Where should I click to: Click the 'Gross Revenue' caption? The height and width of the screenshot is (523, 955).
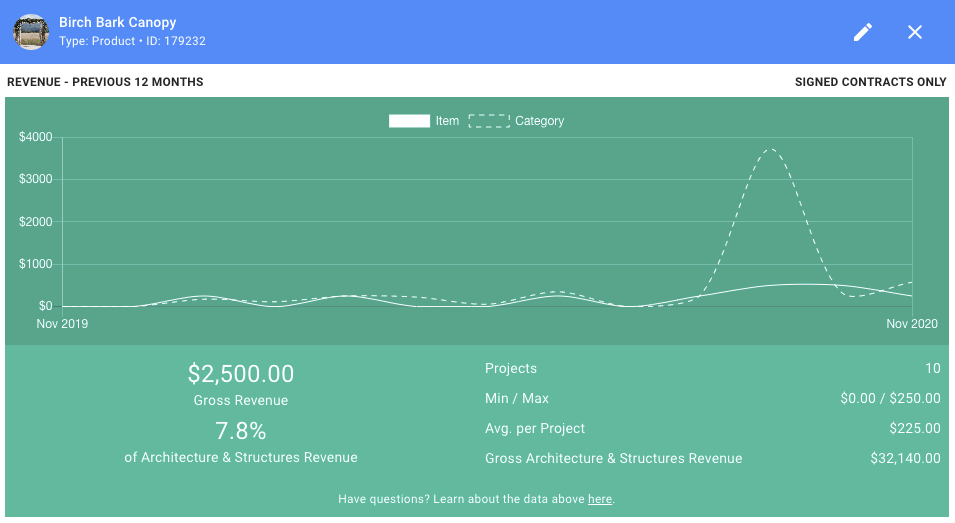pyautogui.click(x=241, y=400)
